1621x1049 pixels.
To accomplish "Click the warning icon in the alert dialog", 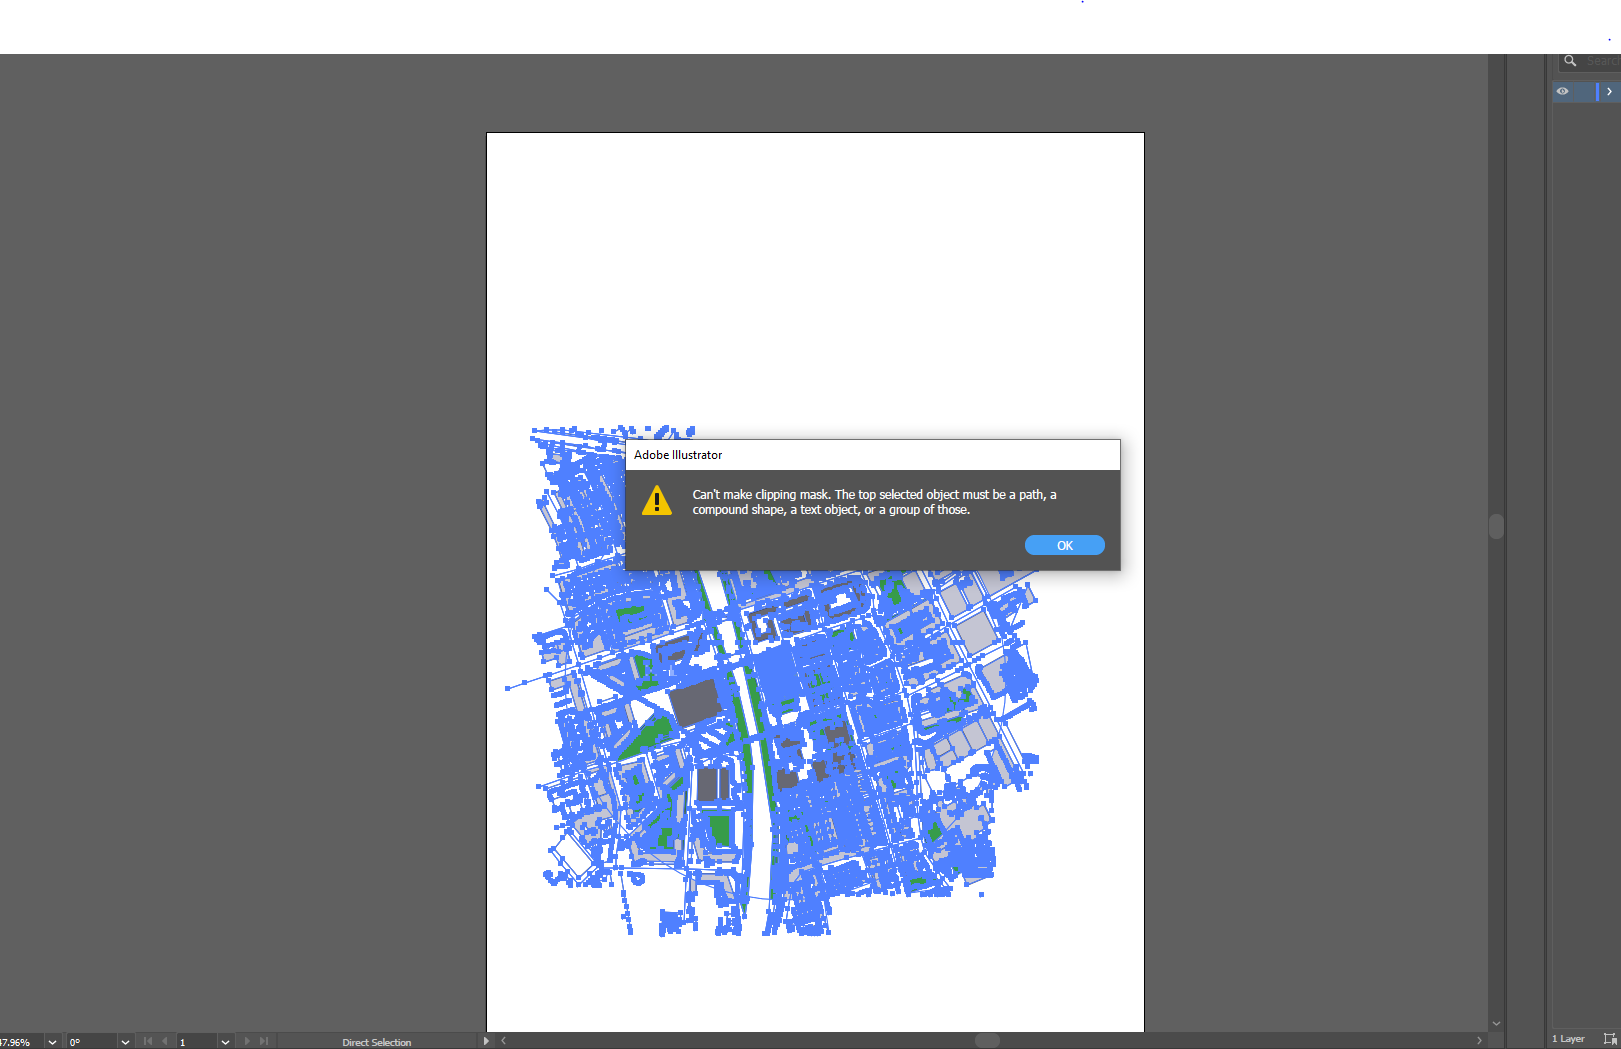I will (x=657, y=501).
